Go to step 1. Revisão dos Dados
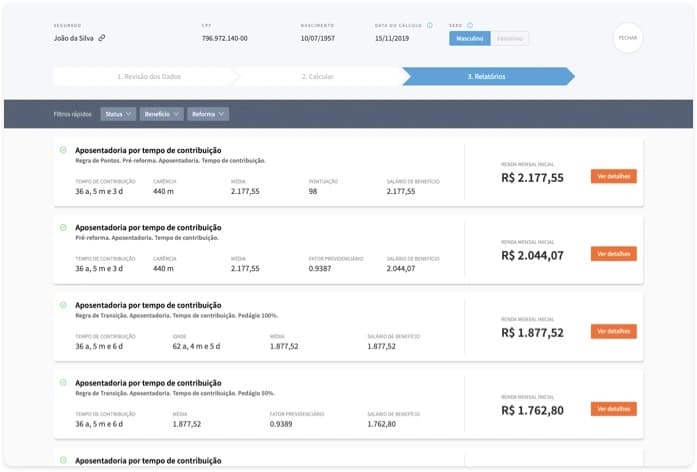Image resolution: width=697 pixels, height=472 pixels. point(146,76)
